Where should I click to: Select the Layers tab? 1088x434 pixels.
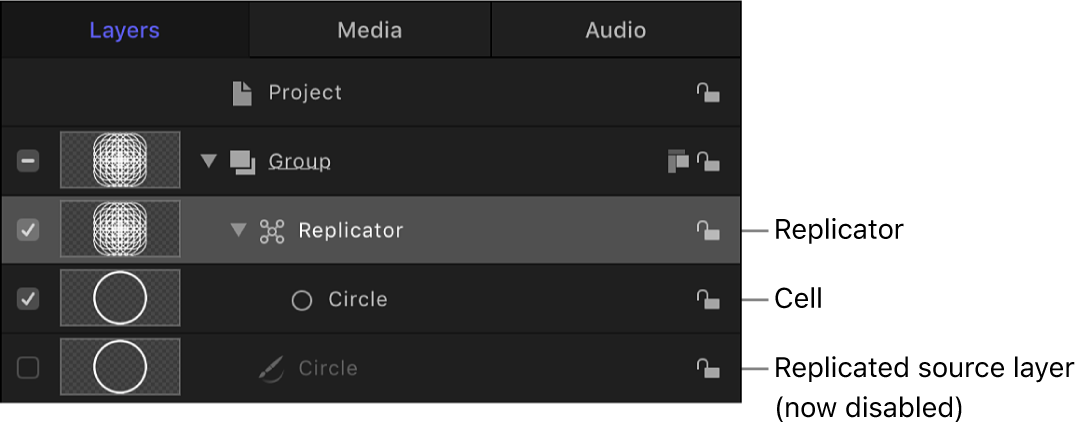click(x=124, y=30)
